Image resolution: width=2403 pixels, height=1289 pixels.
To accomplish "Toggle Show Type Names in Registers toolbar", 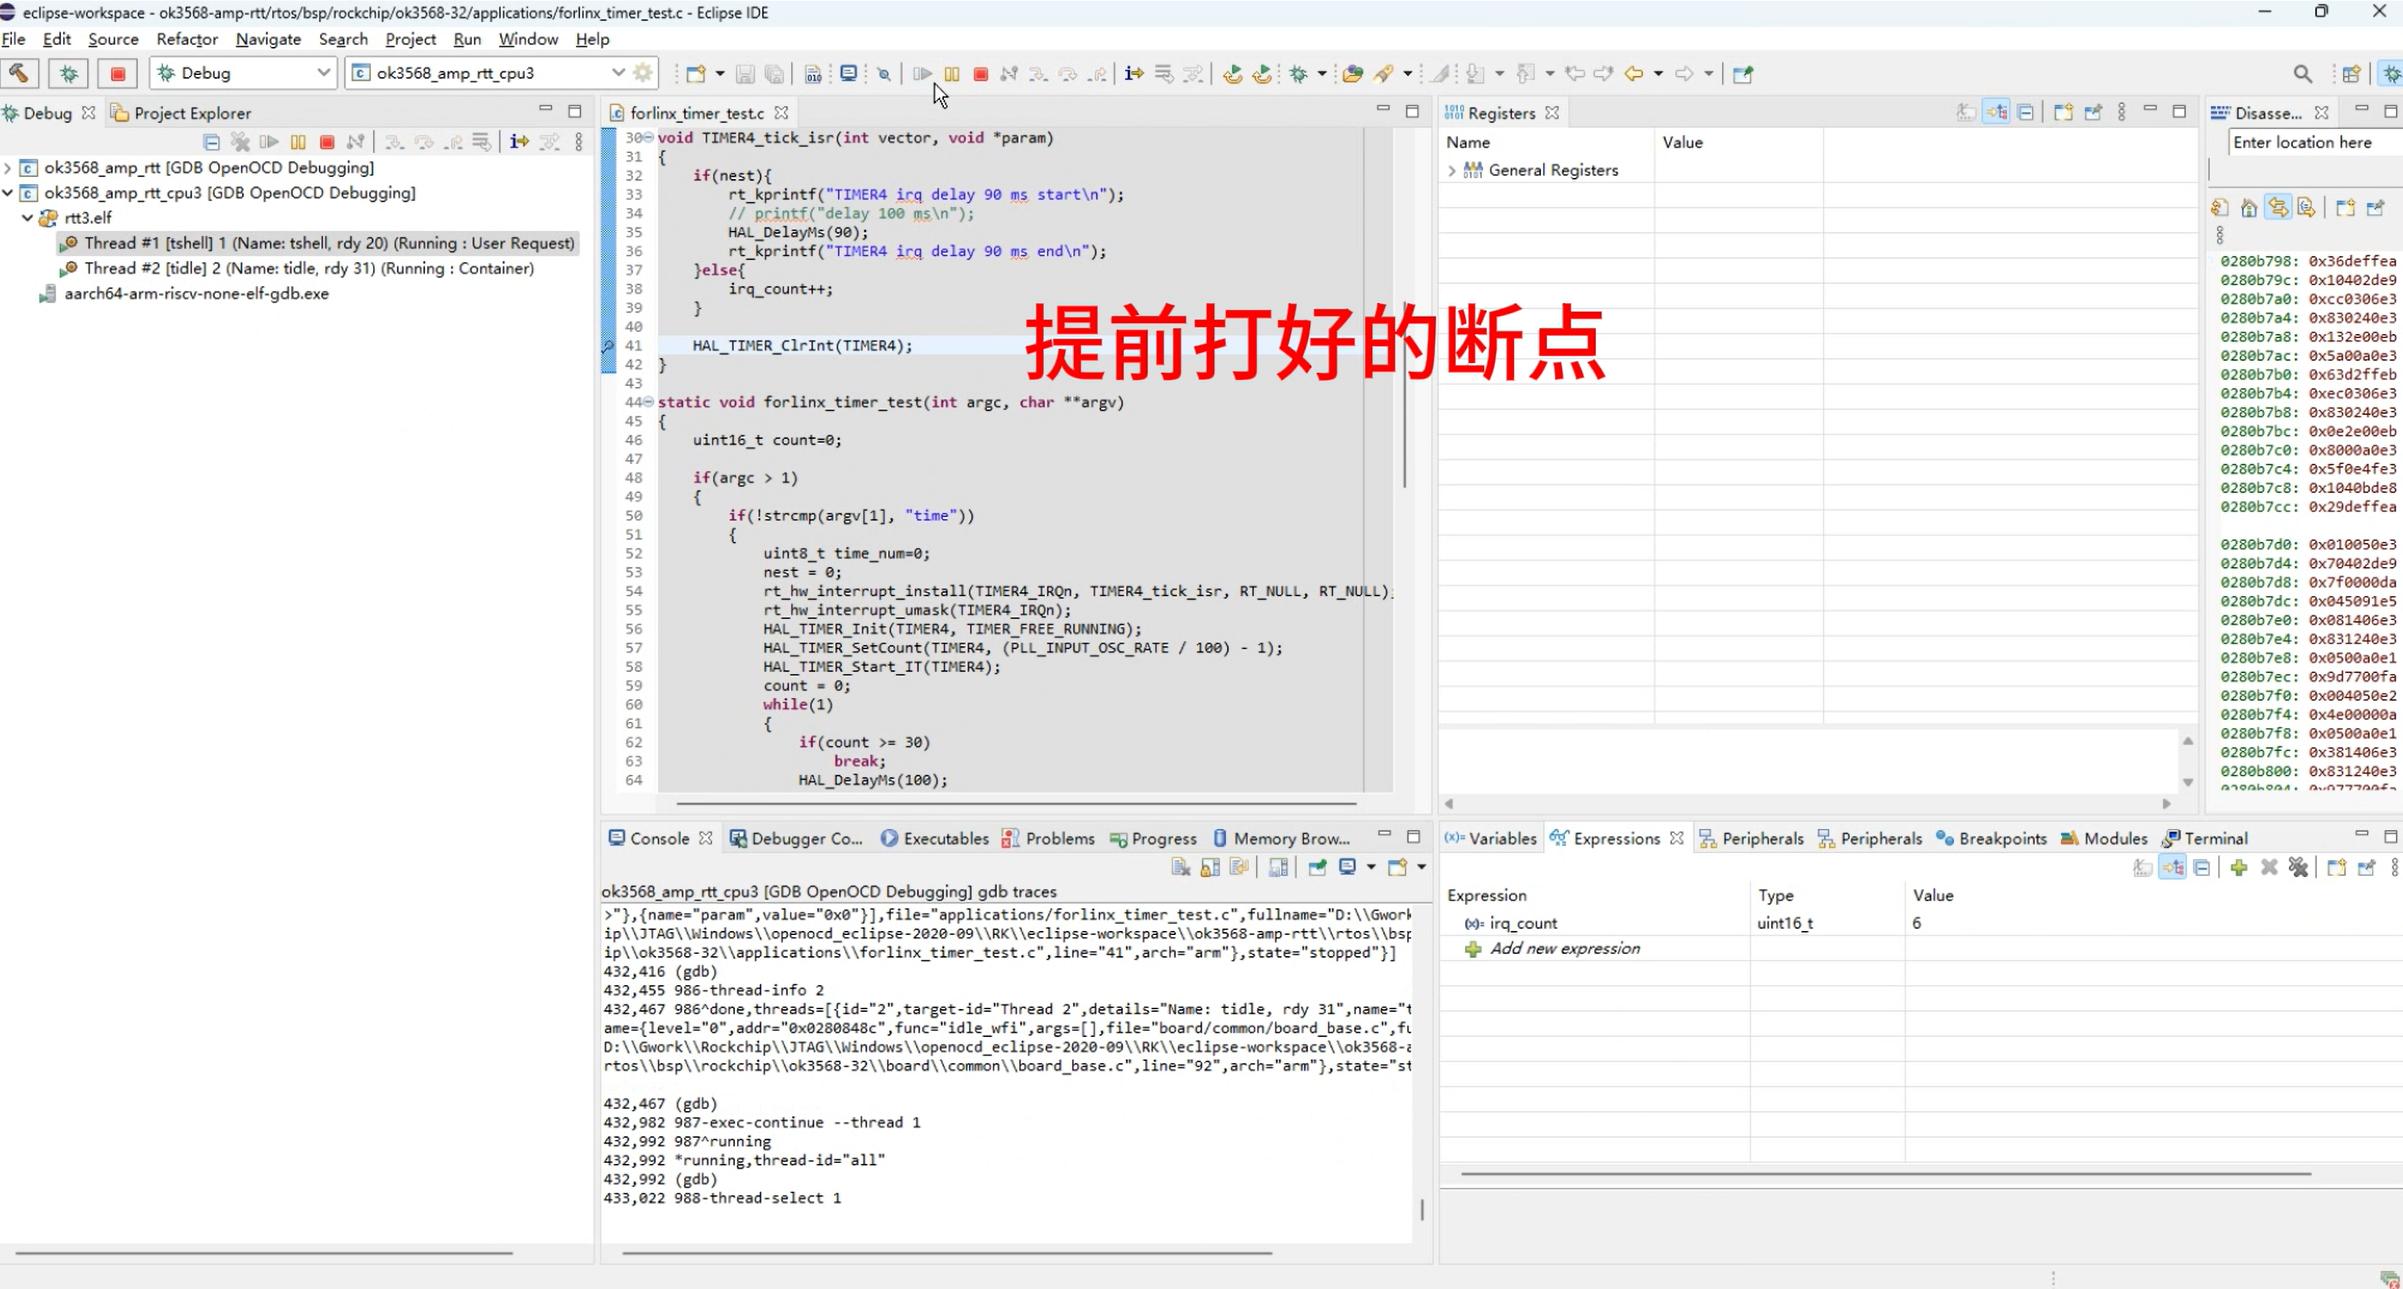I will (1966, 113).
